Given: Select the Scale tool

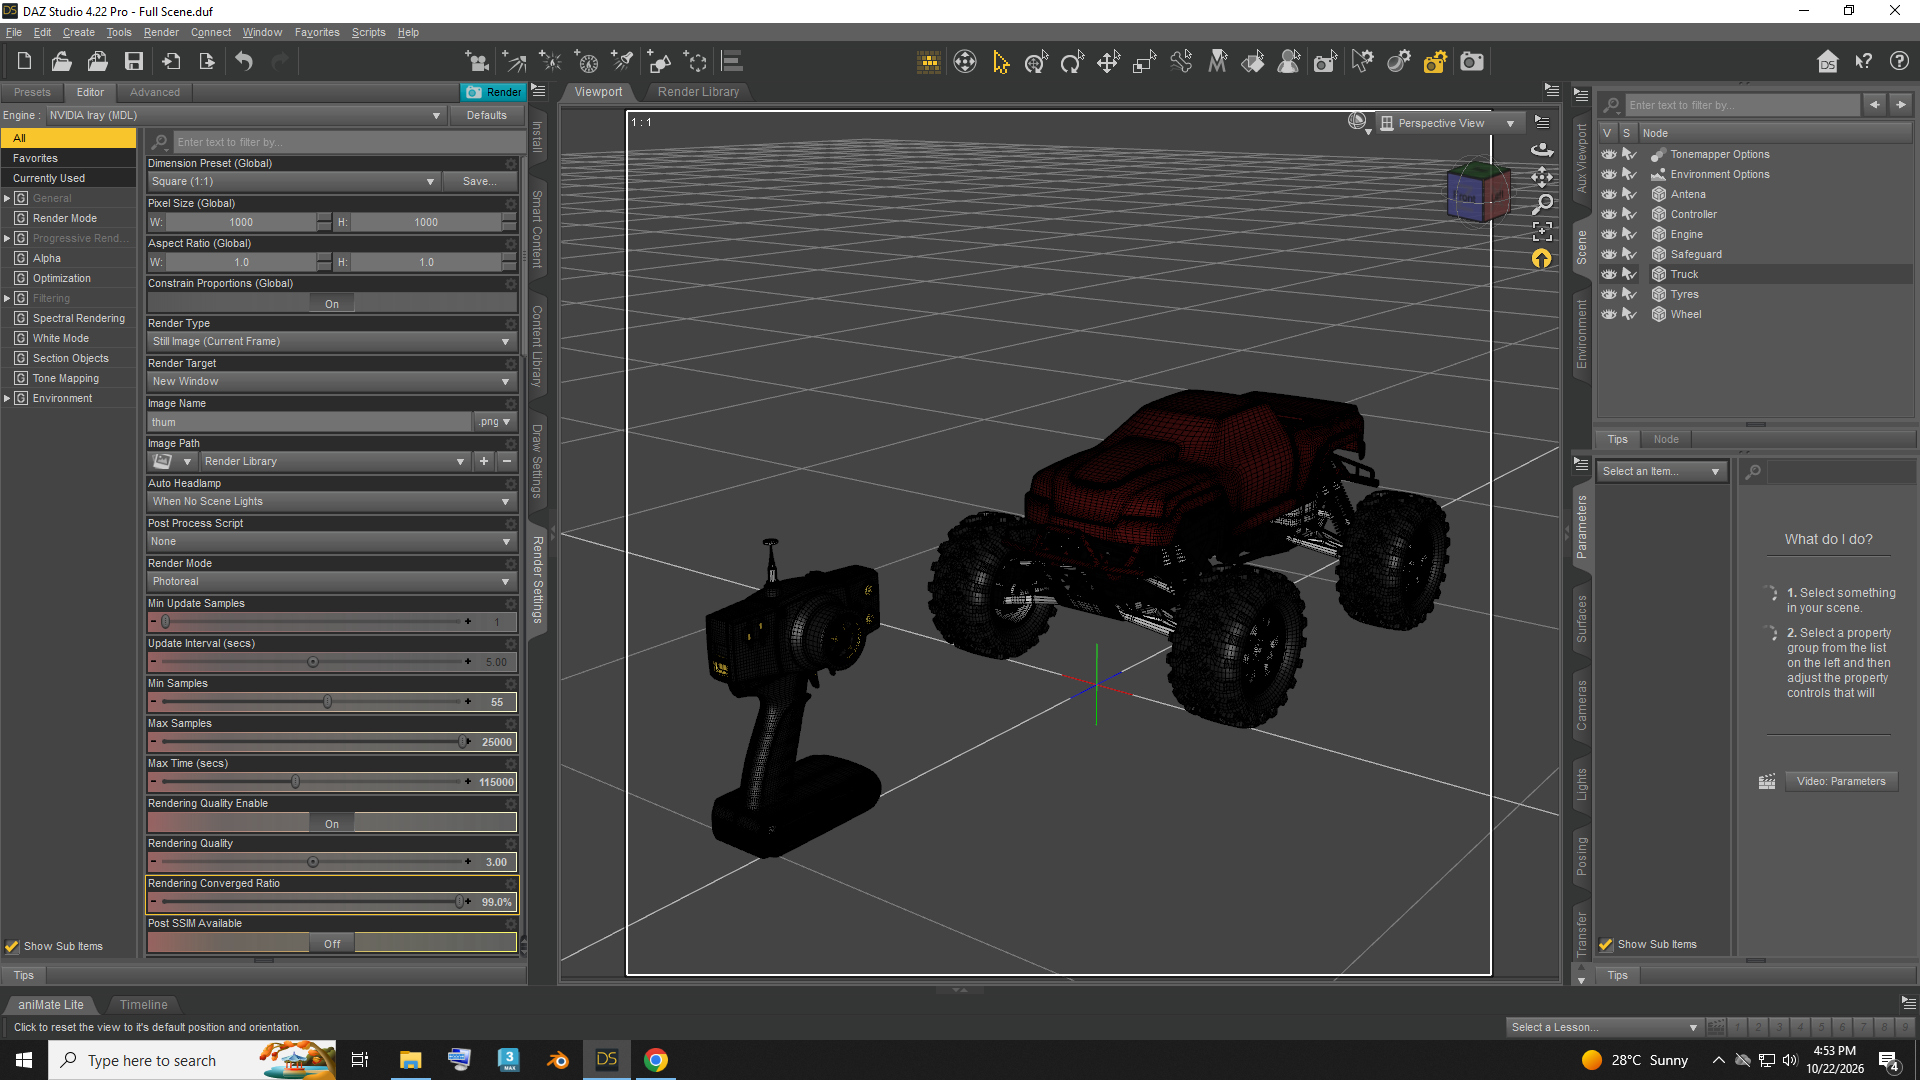Looking at the screenshot, I should (1144, 62).
